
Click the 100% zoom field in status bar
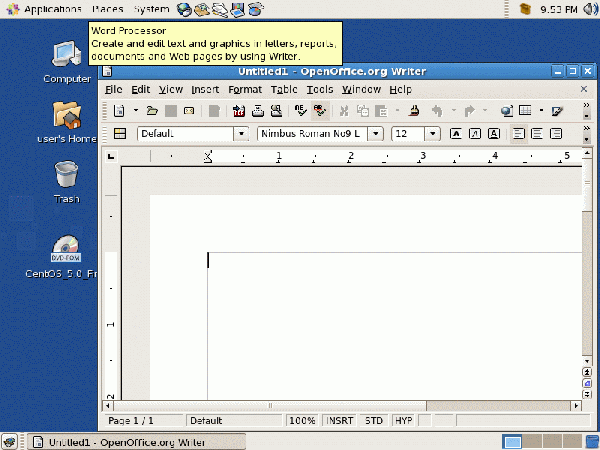302,421
